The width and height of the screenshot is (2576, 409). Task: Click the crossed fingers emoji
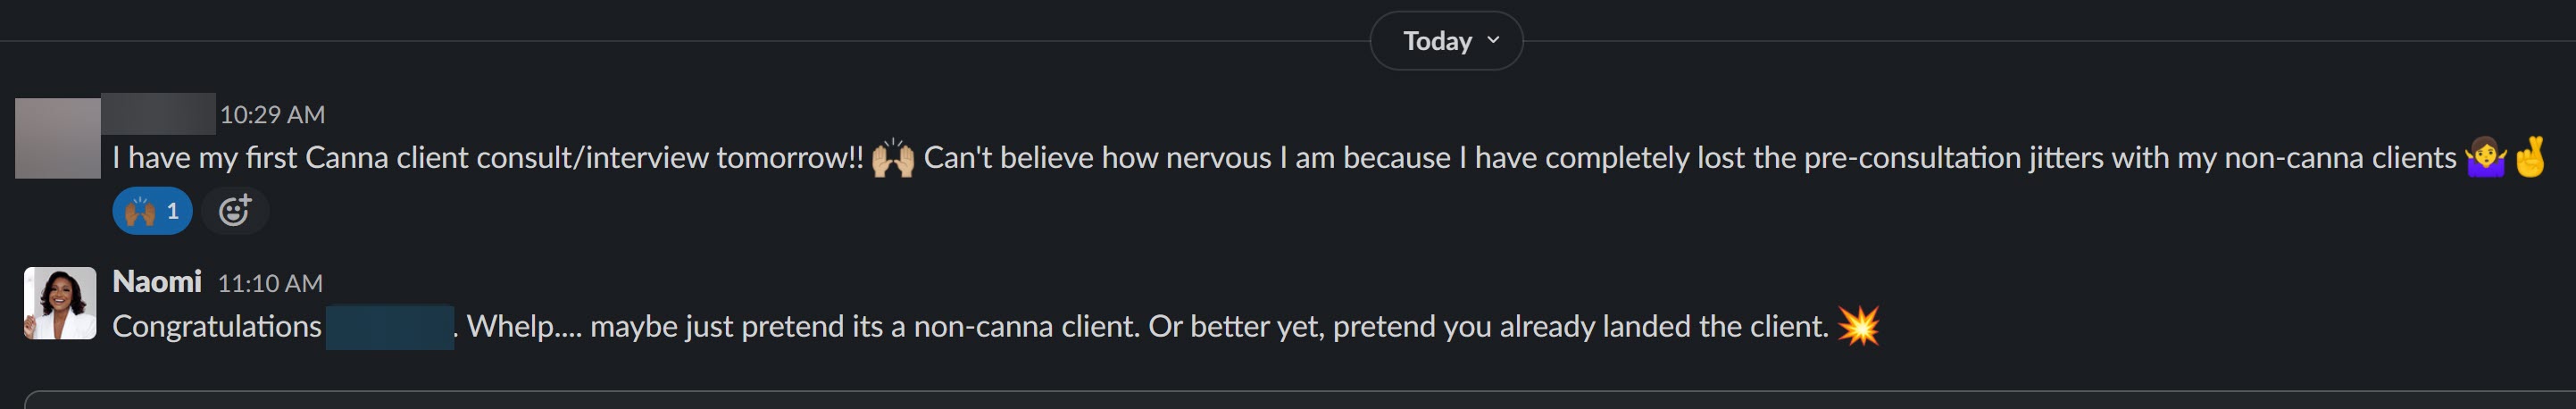[x=2531, y=158]
